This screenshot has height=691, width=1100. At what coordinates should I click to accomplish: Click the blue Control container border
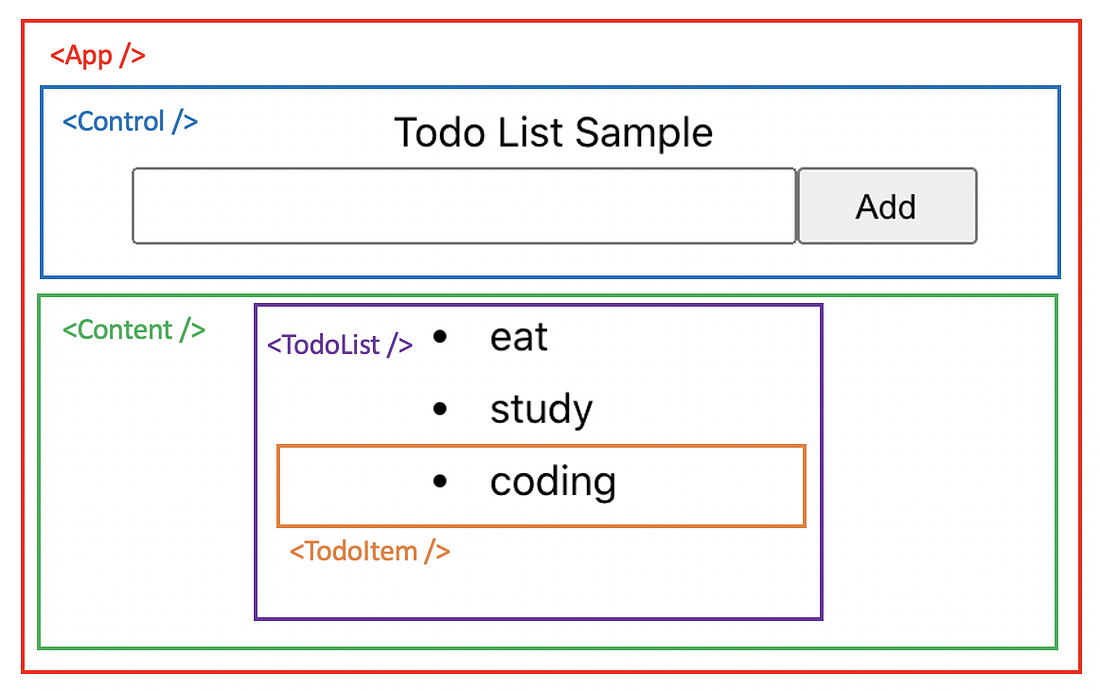(550, 88)
